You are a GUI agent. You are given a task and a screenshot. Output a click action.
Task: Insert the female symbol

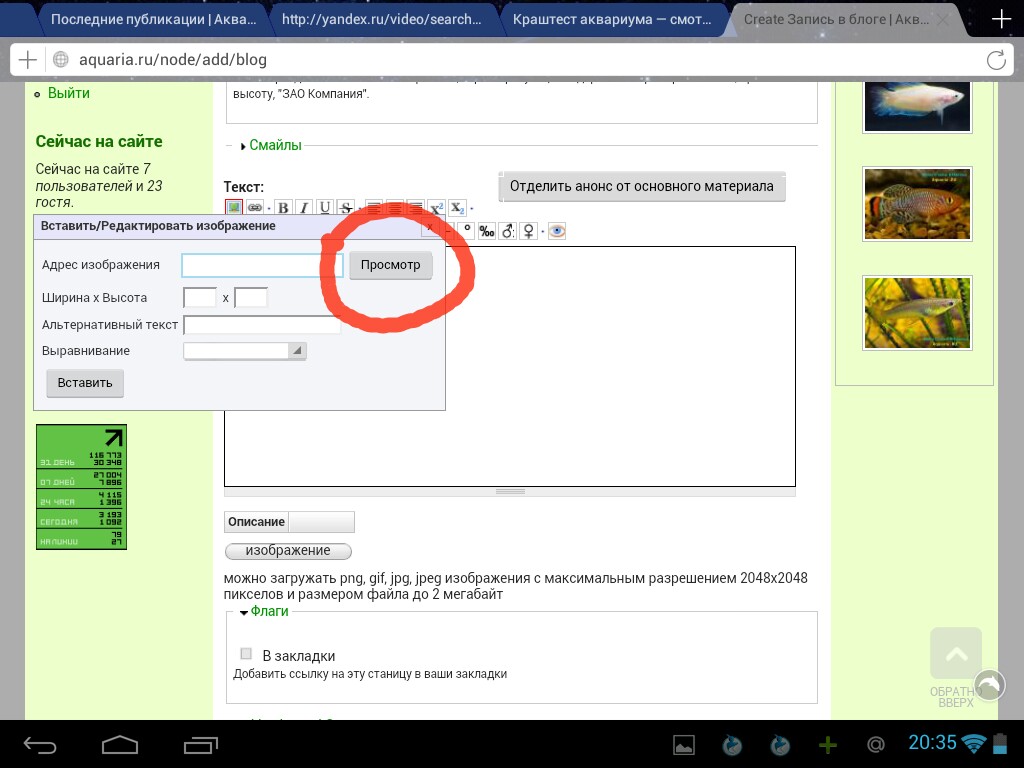tap(529, 231)
